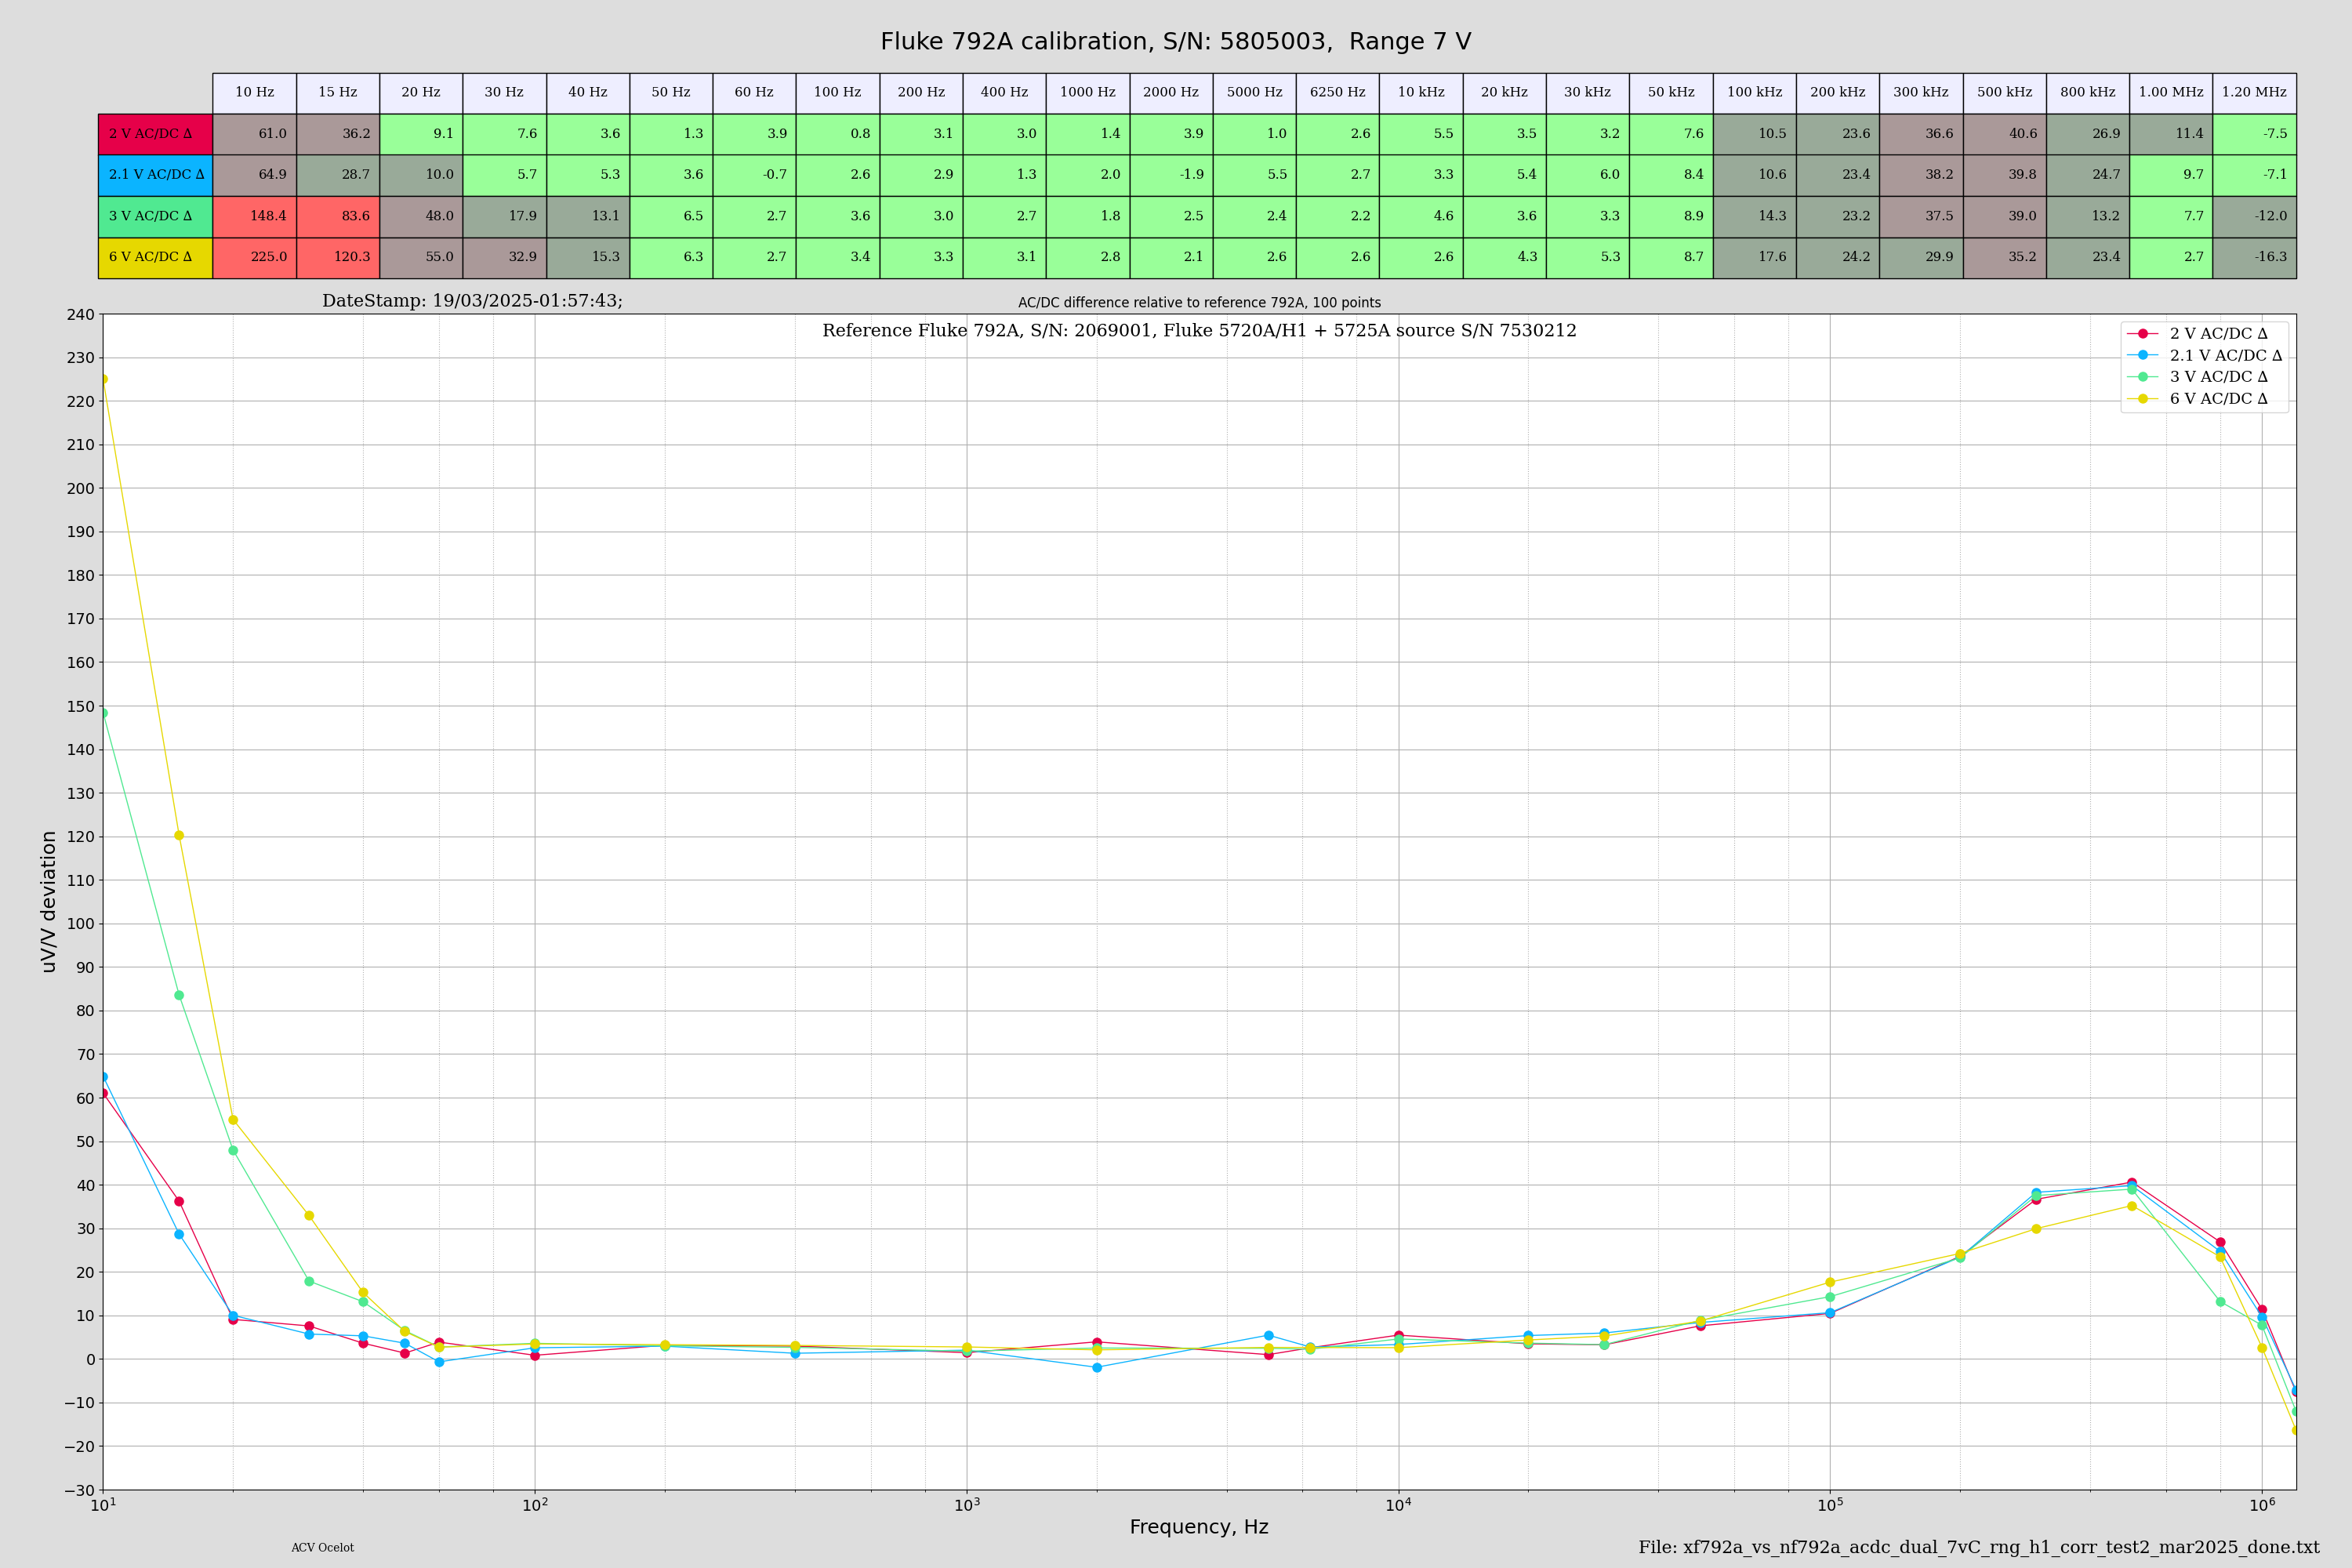Click the 64.9 table cell
The height and width of the screenshot is (1568, 2352).
pyautogui.click(x=255, y=175)
